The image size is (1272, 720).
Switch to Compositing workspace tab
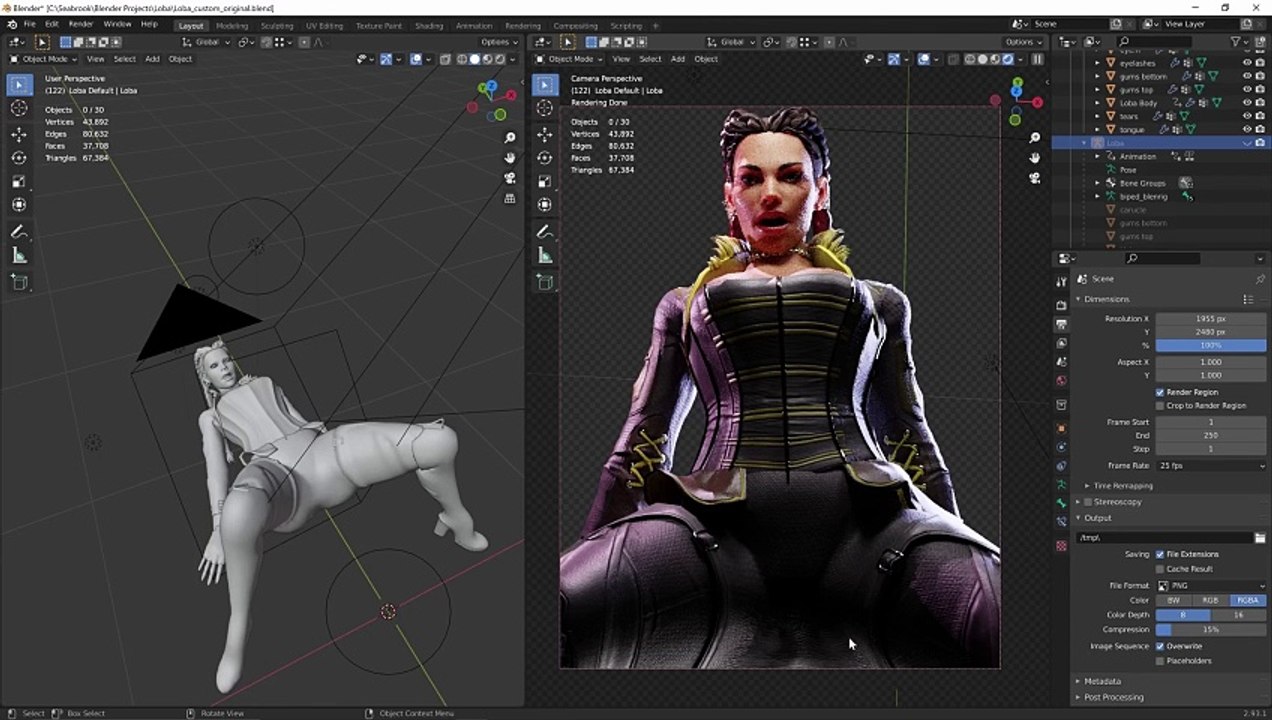tap(575, 25)
